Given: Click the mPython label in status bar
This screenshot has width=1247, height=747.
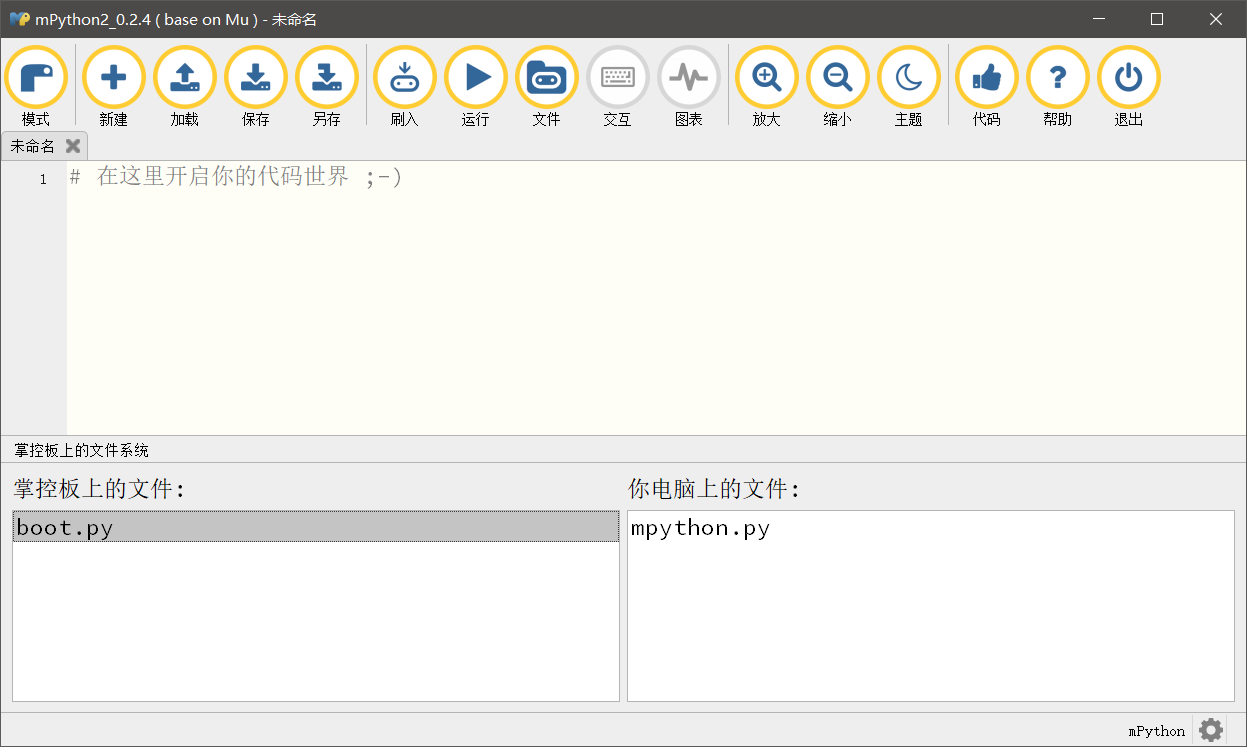Looking at the screenshot, I should pyautogui.click(x=1157, y=731).
